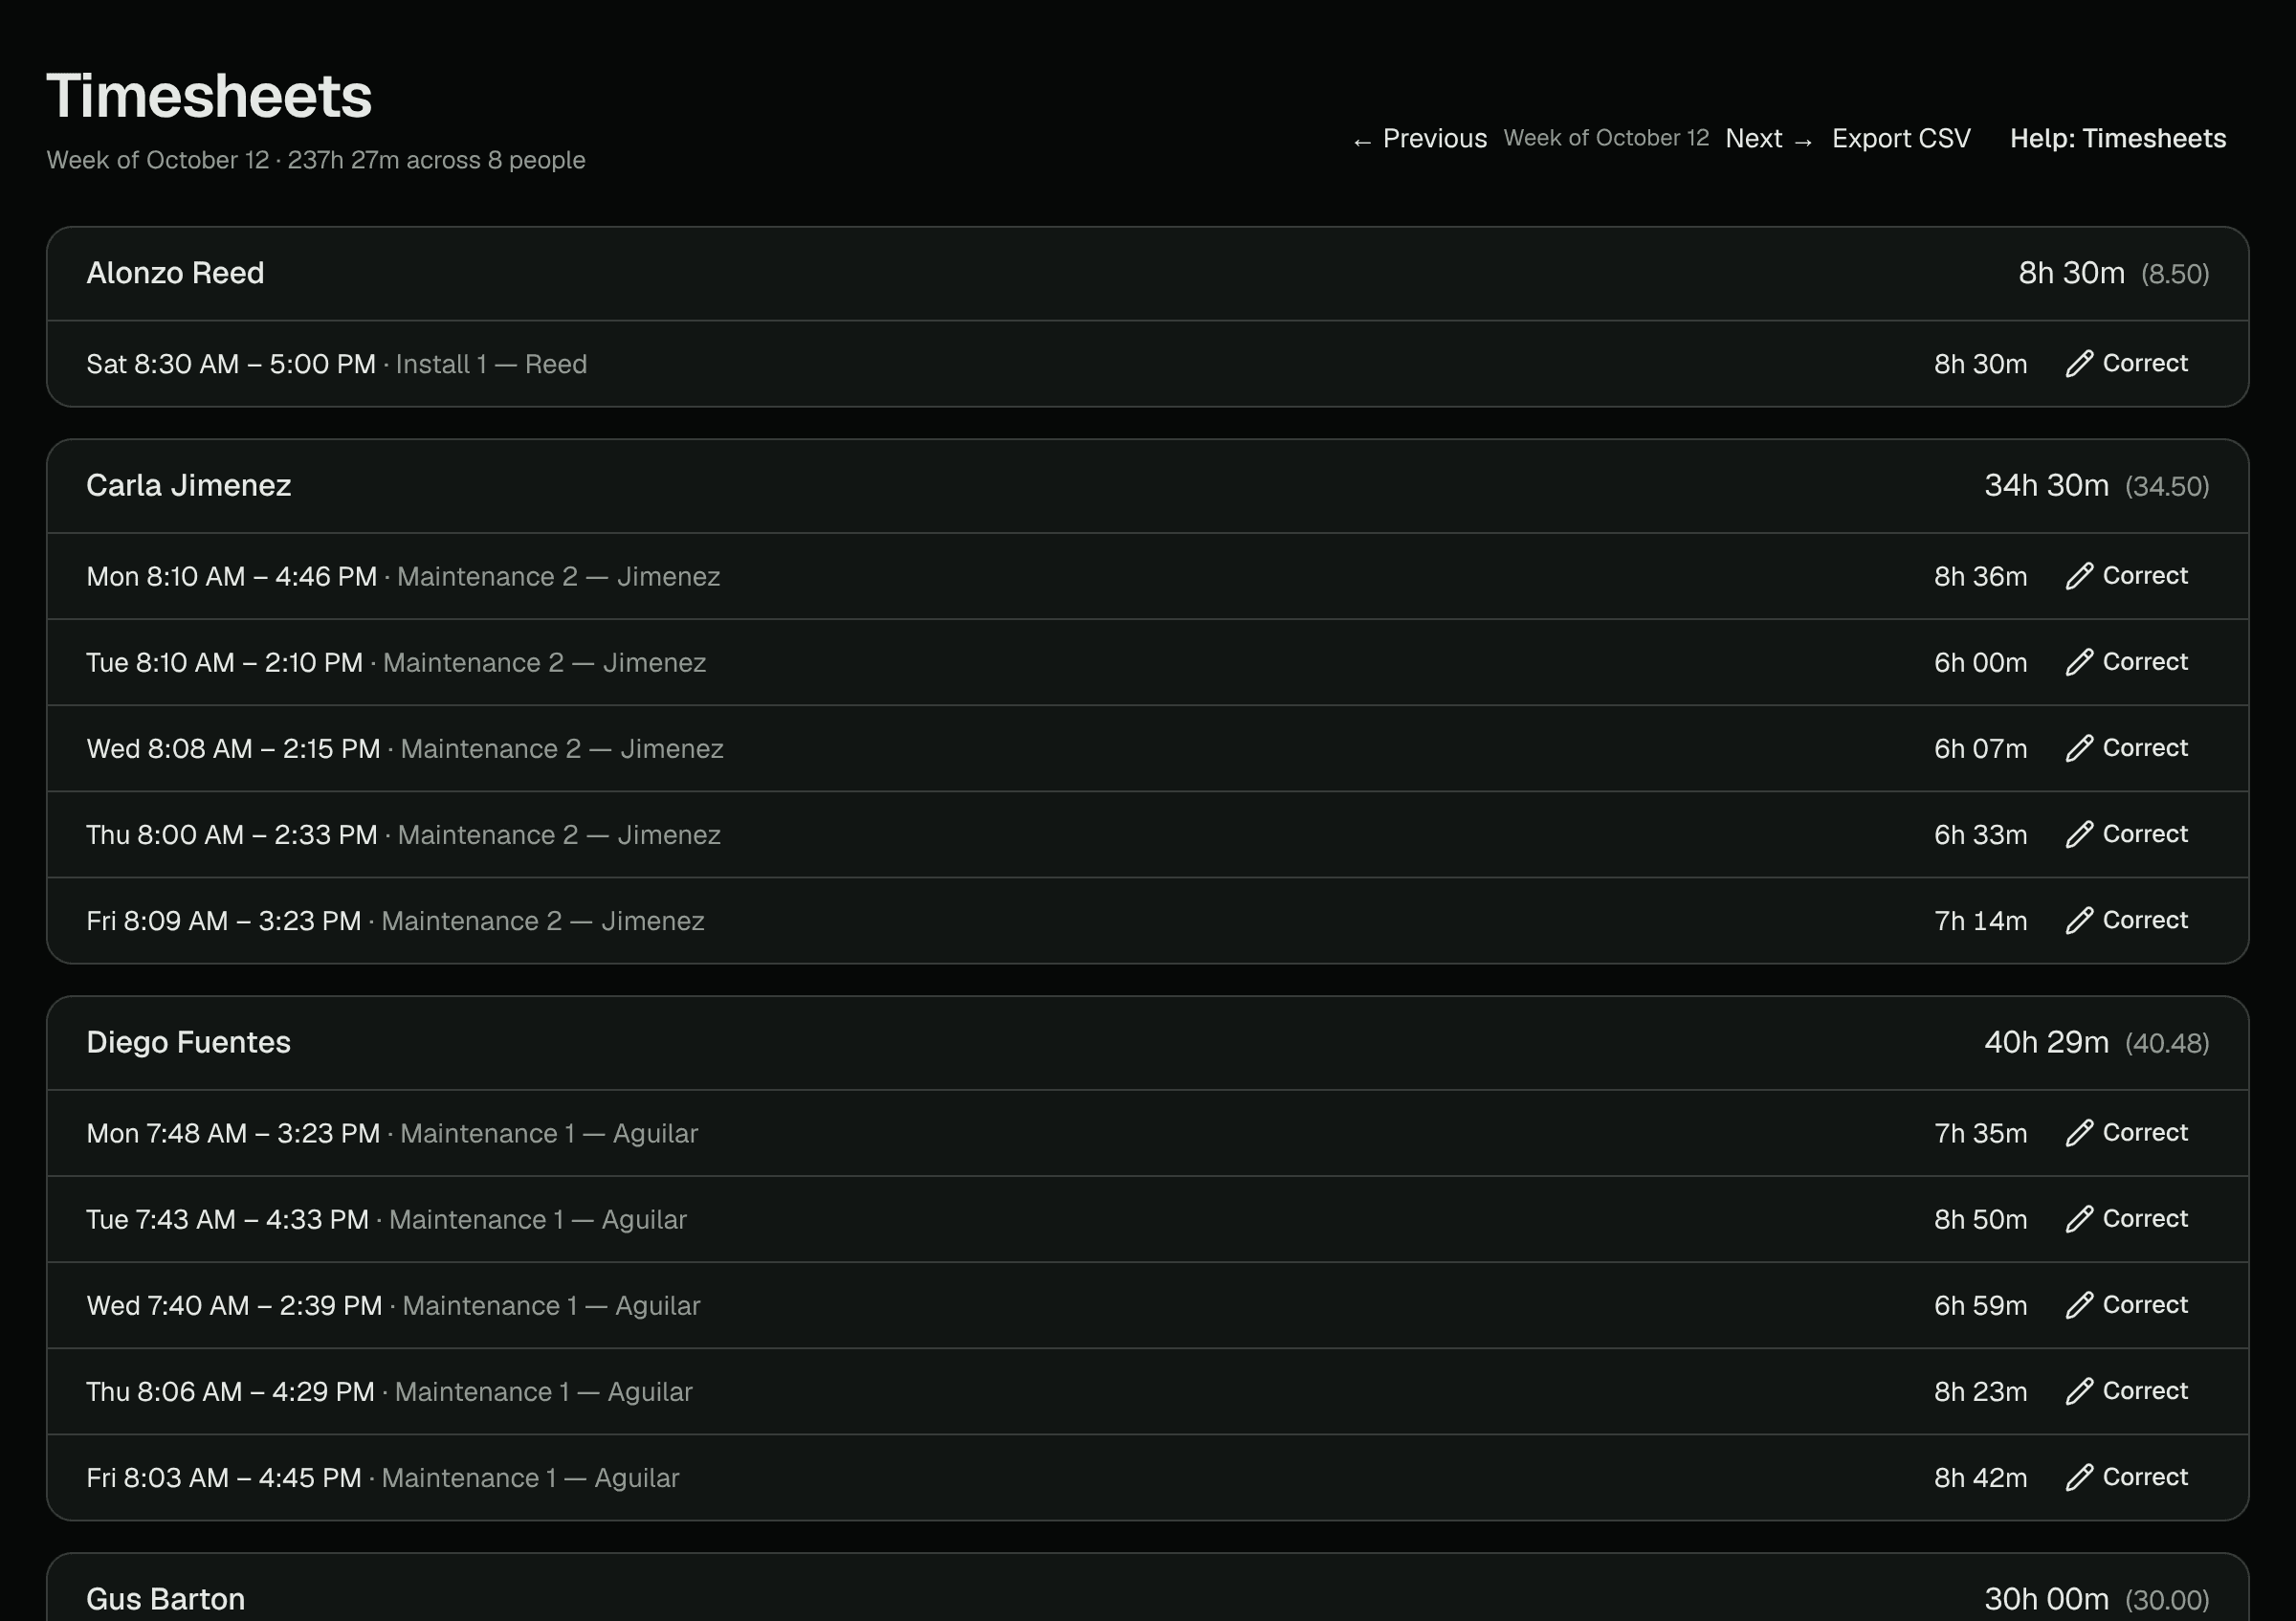The width and height of the screenshot is (2296, 1621).
Task: Click Fri 8:03 AM – 4:45 PM time range
Action: [x=224, y=1477]
